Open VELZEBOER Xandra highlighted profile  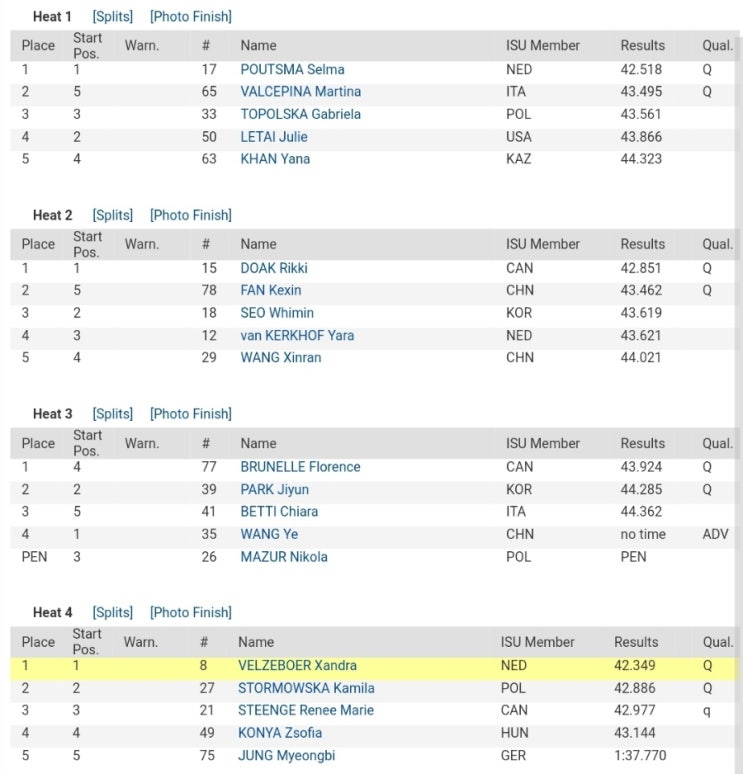(297, 665)
